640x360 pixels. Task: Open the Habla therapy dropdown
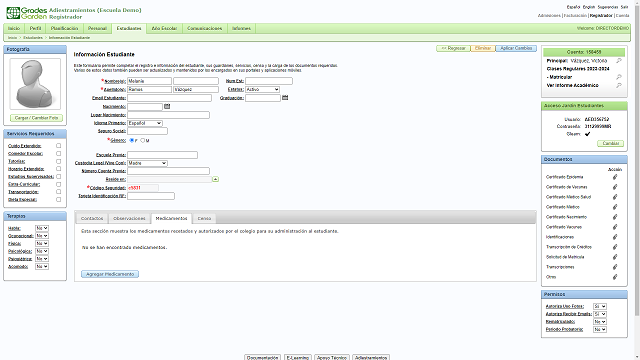point(42,228)
